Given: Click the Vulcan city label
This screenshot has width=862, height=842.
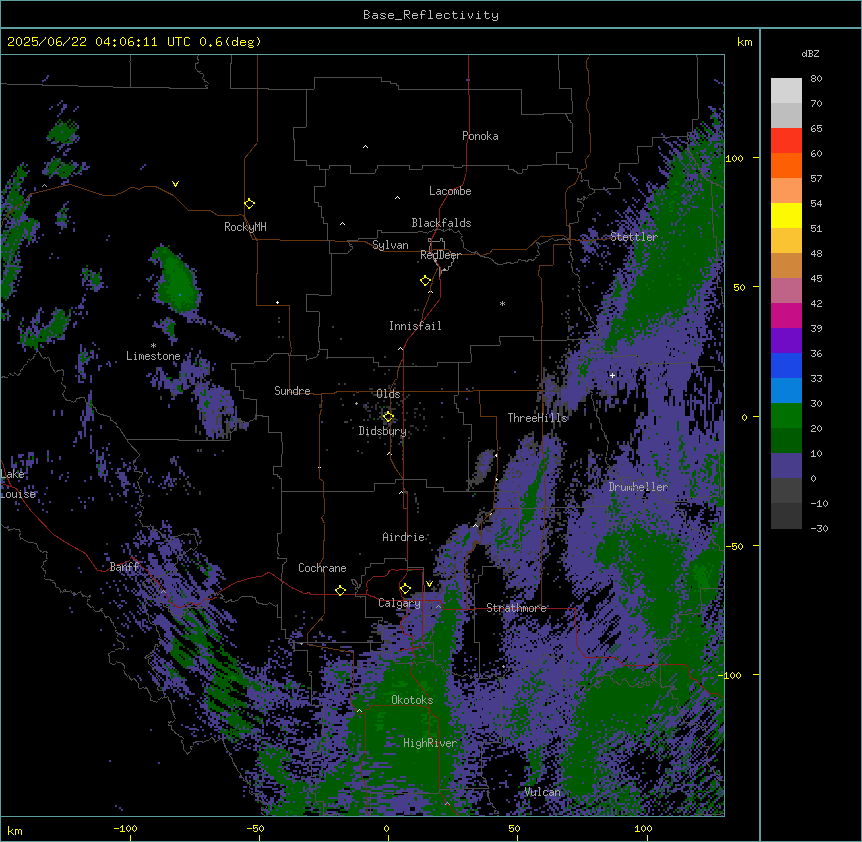Looking at the screenshot, I should pyautogui.click(x=542, y=792).
